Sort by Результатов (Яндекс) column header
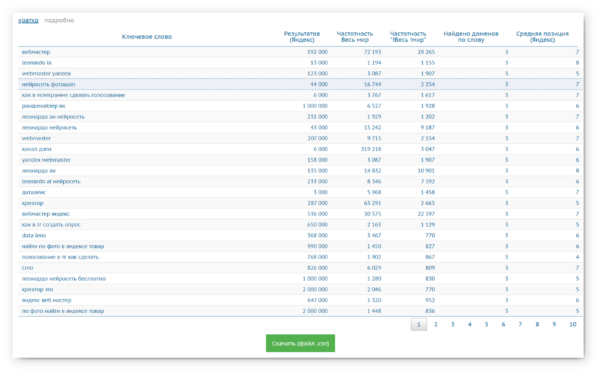This screenshot has height=374, width=600. pos(302,37)
